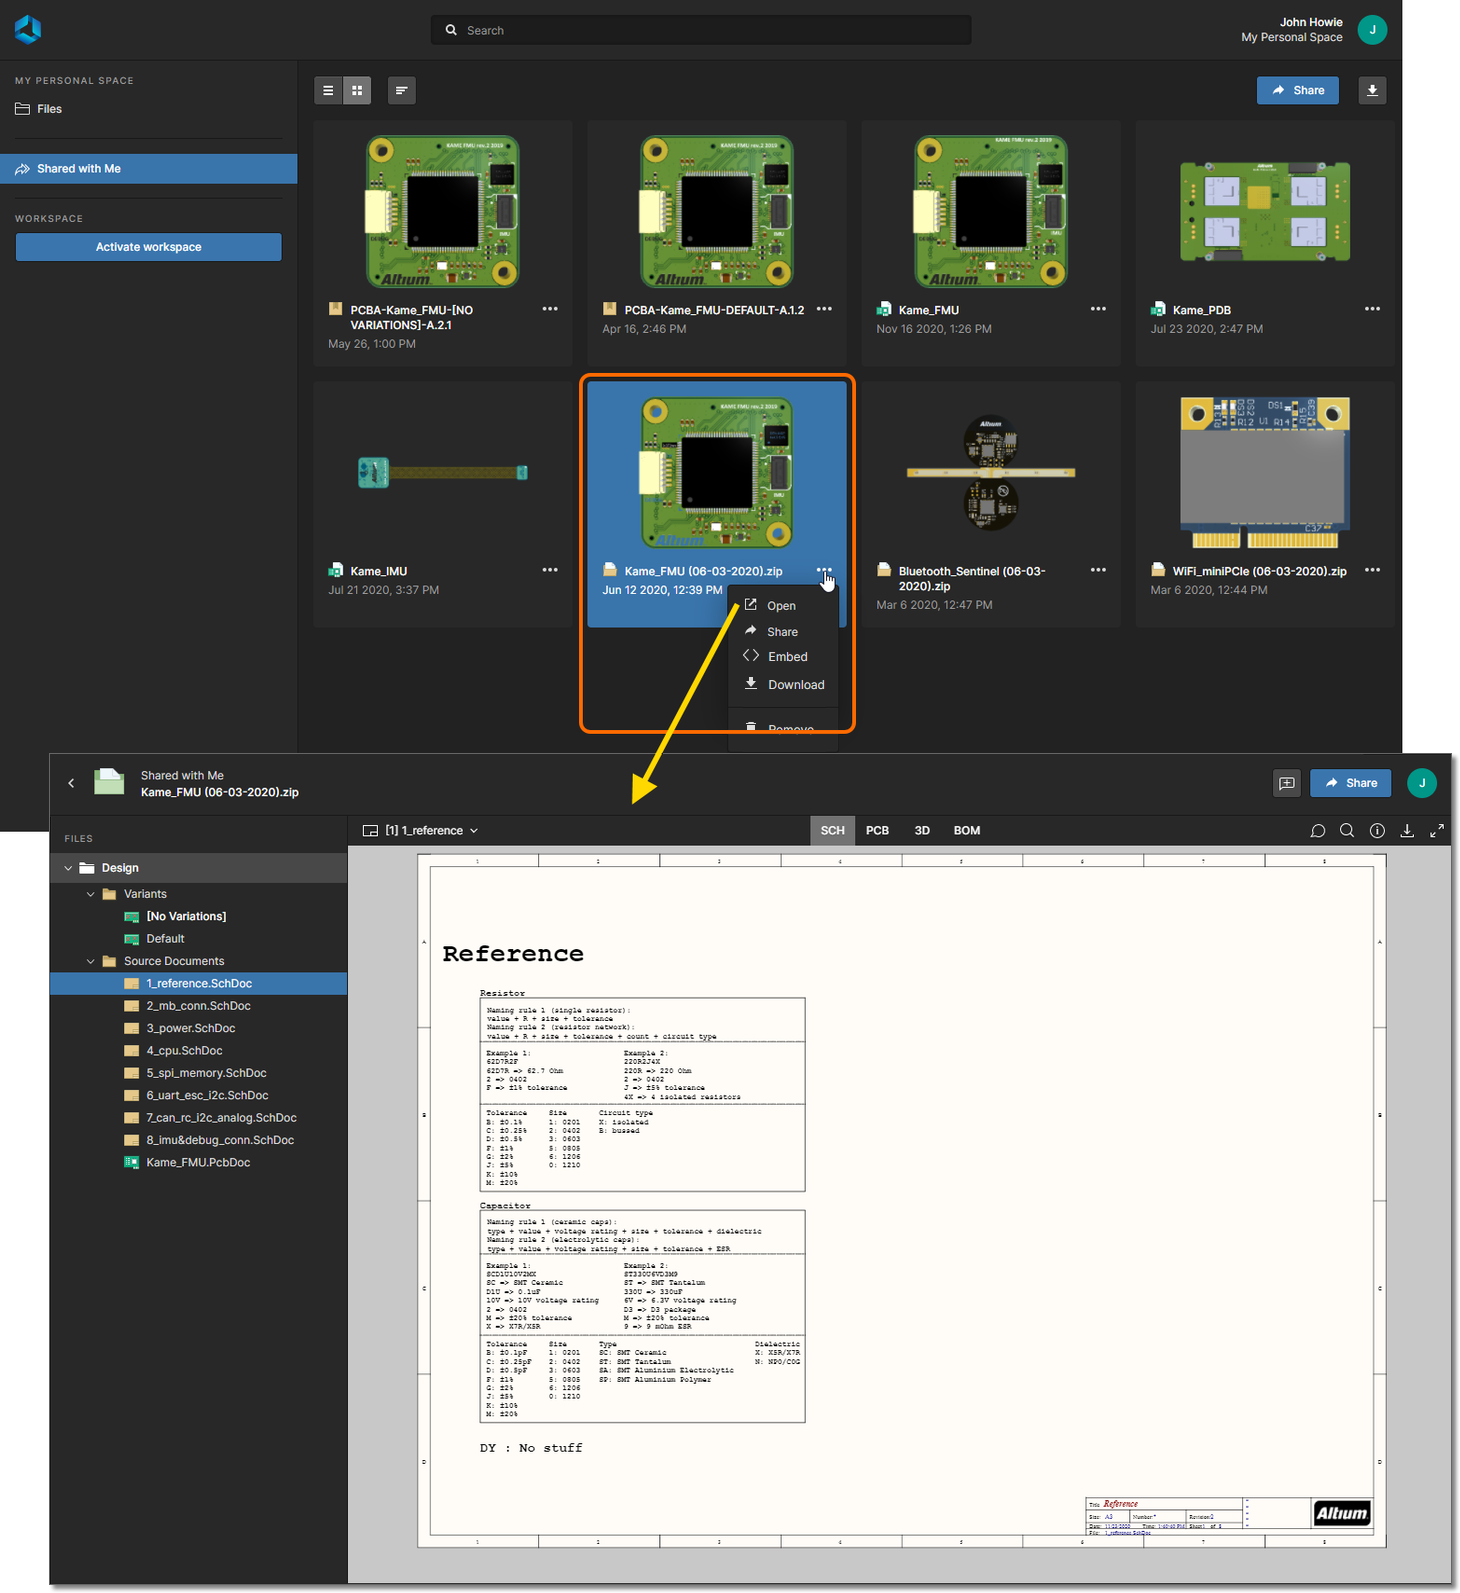This screenshot has width=1460, height=1593.
Task: Open the 1_reference sheet dropdown
Action: coord(421,831)
